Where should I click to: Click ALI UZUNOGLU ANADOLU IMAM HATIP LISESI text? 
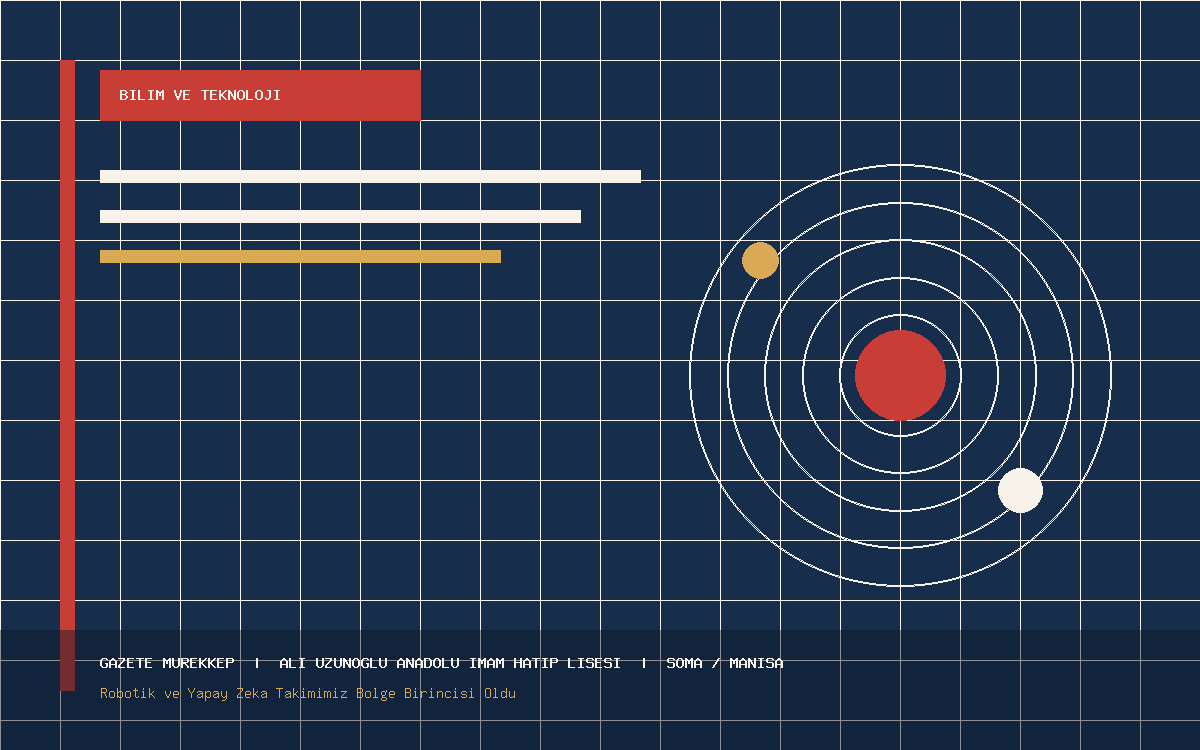click(450, 663)
